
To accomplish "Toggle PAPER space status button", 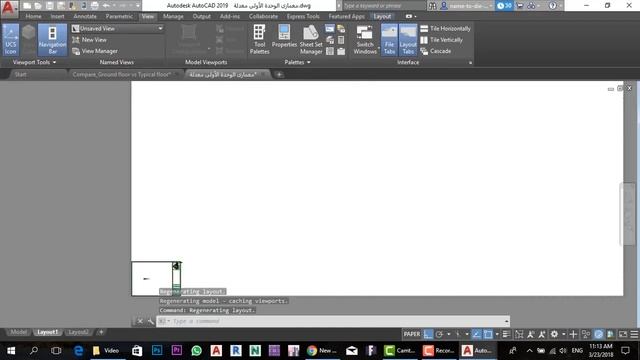I will (411, 334).
